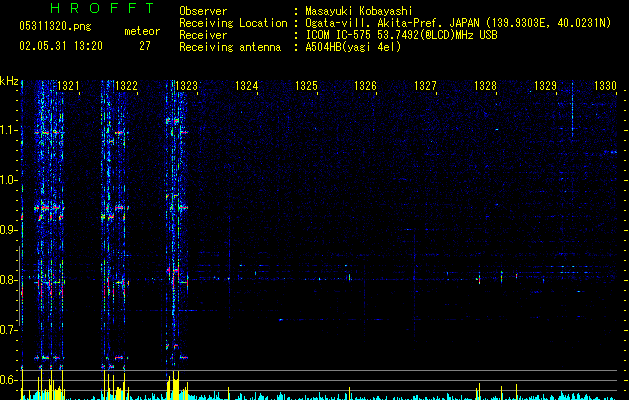Viewport: 629px width, 400px height.
Task: Click the kHz axis unit label
Action: tap(9, 81)
